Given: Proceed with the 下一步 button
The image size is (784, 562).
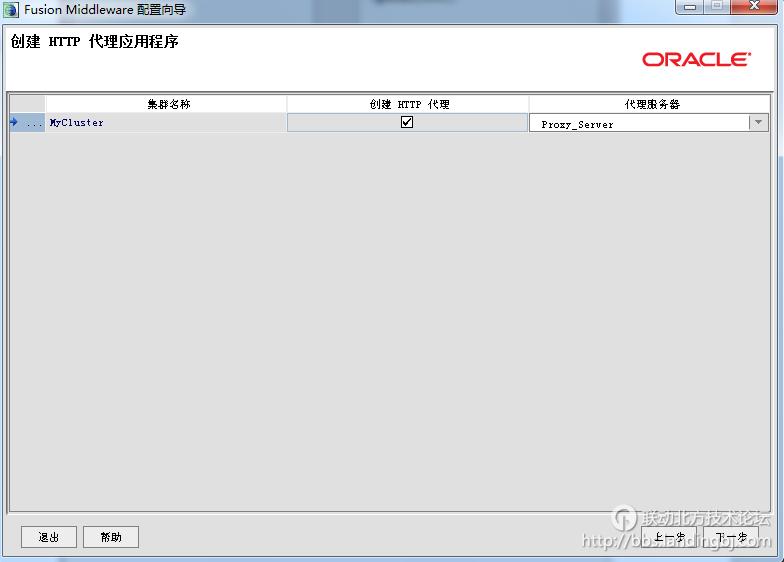Looking at the screenshot, I should click(730, 537).
